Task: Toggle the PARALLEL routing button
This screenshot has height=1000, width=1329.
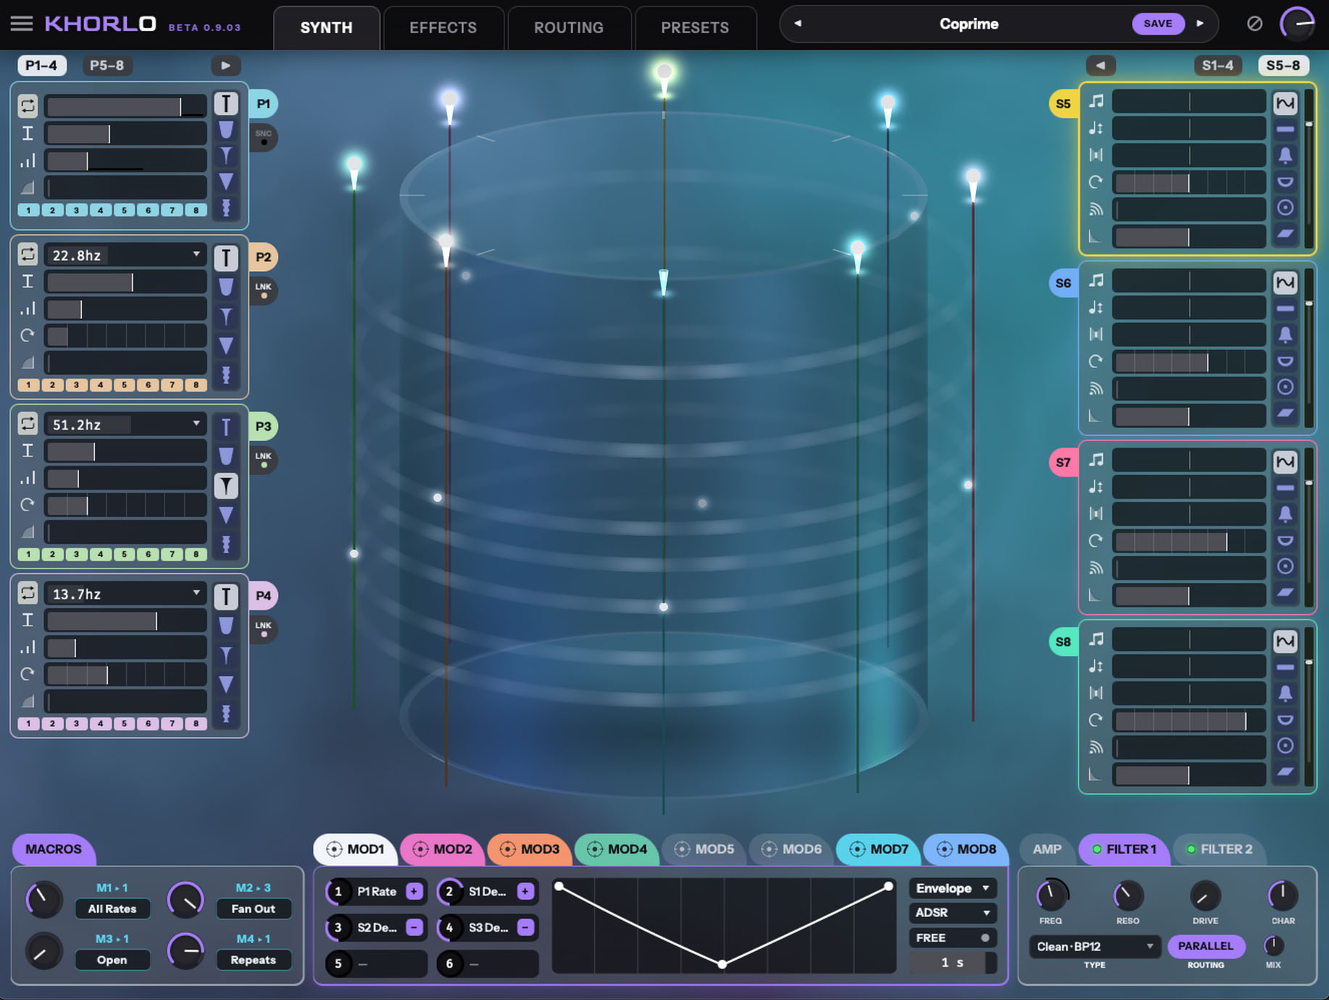Action: 1205,946
